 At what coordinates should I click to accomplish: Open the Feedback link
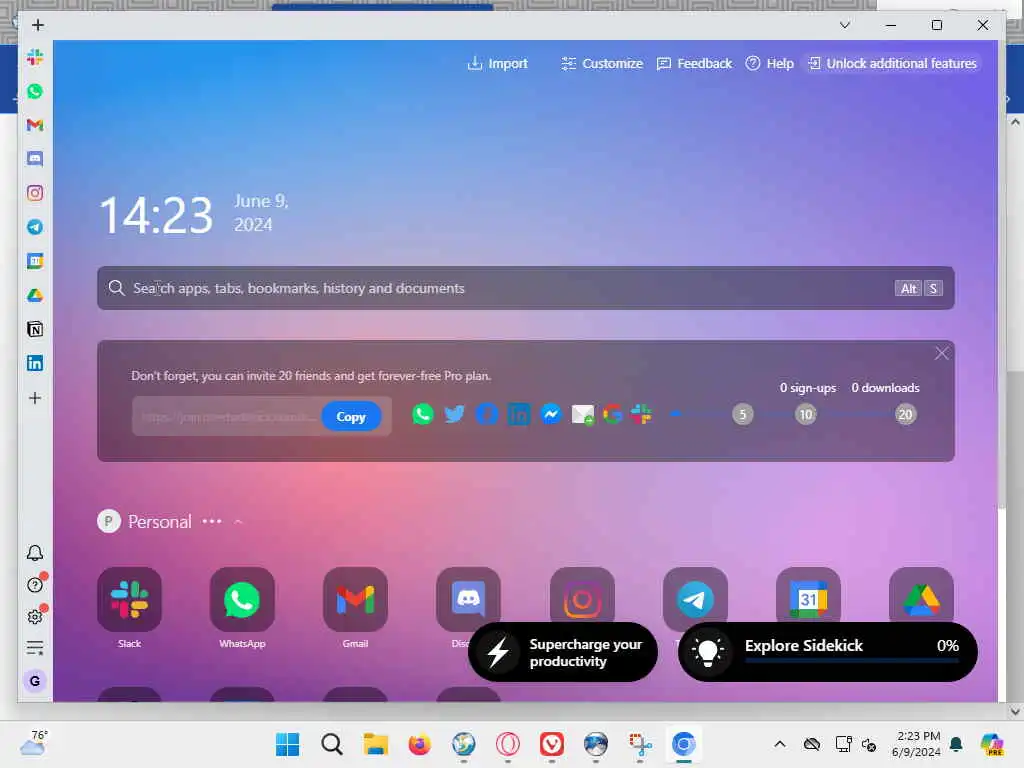[x=694, y=63]
